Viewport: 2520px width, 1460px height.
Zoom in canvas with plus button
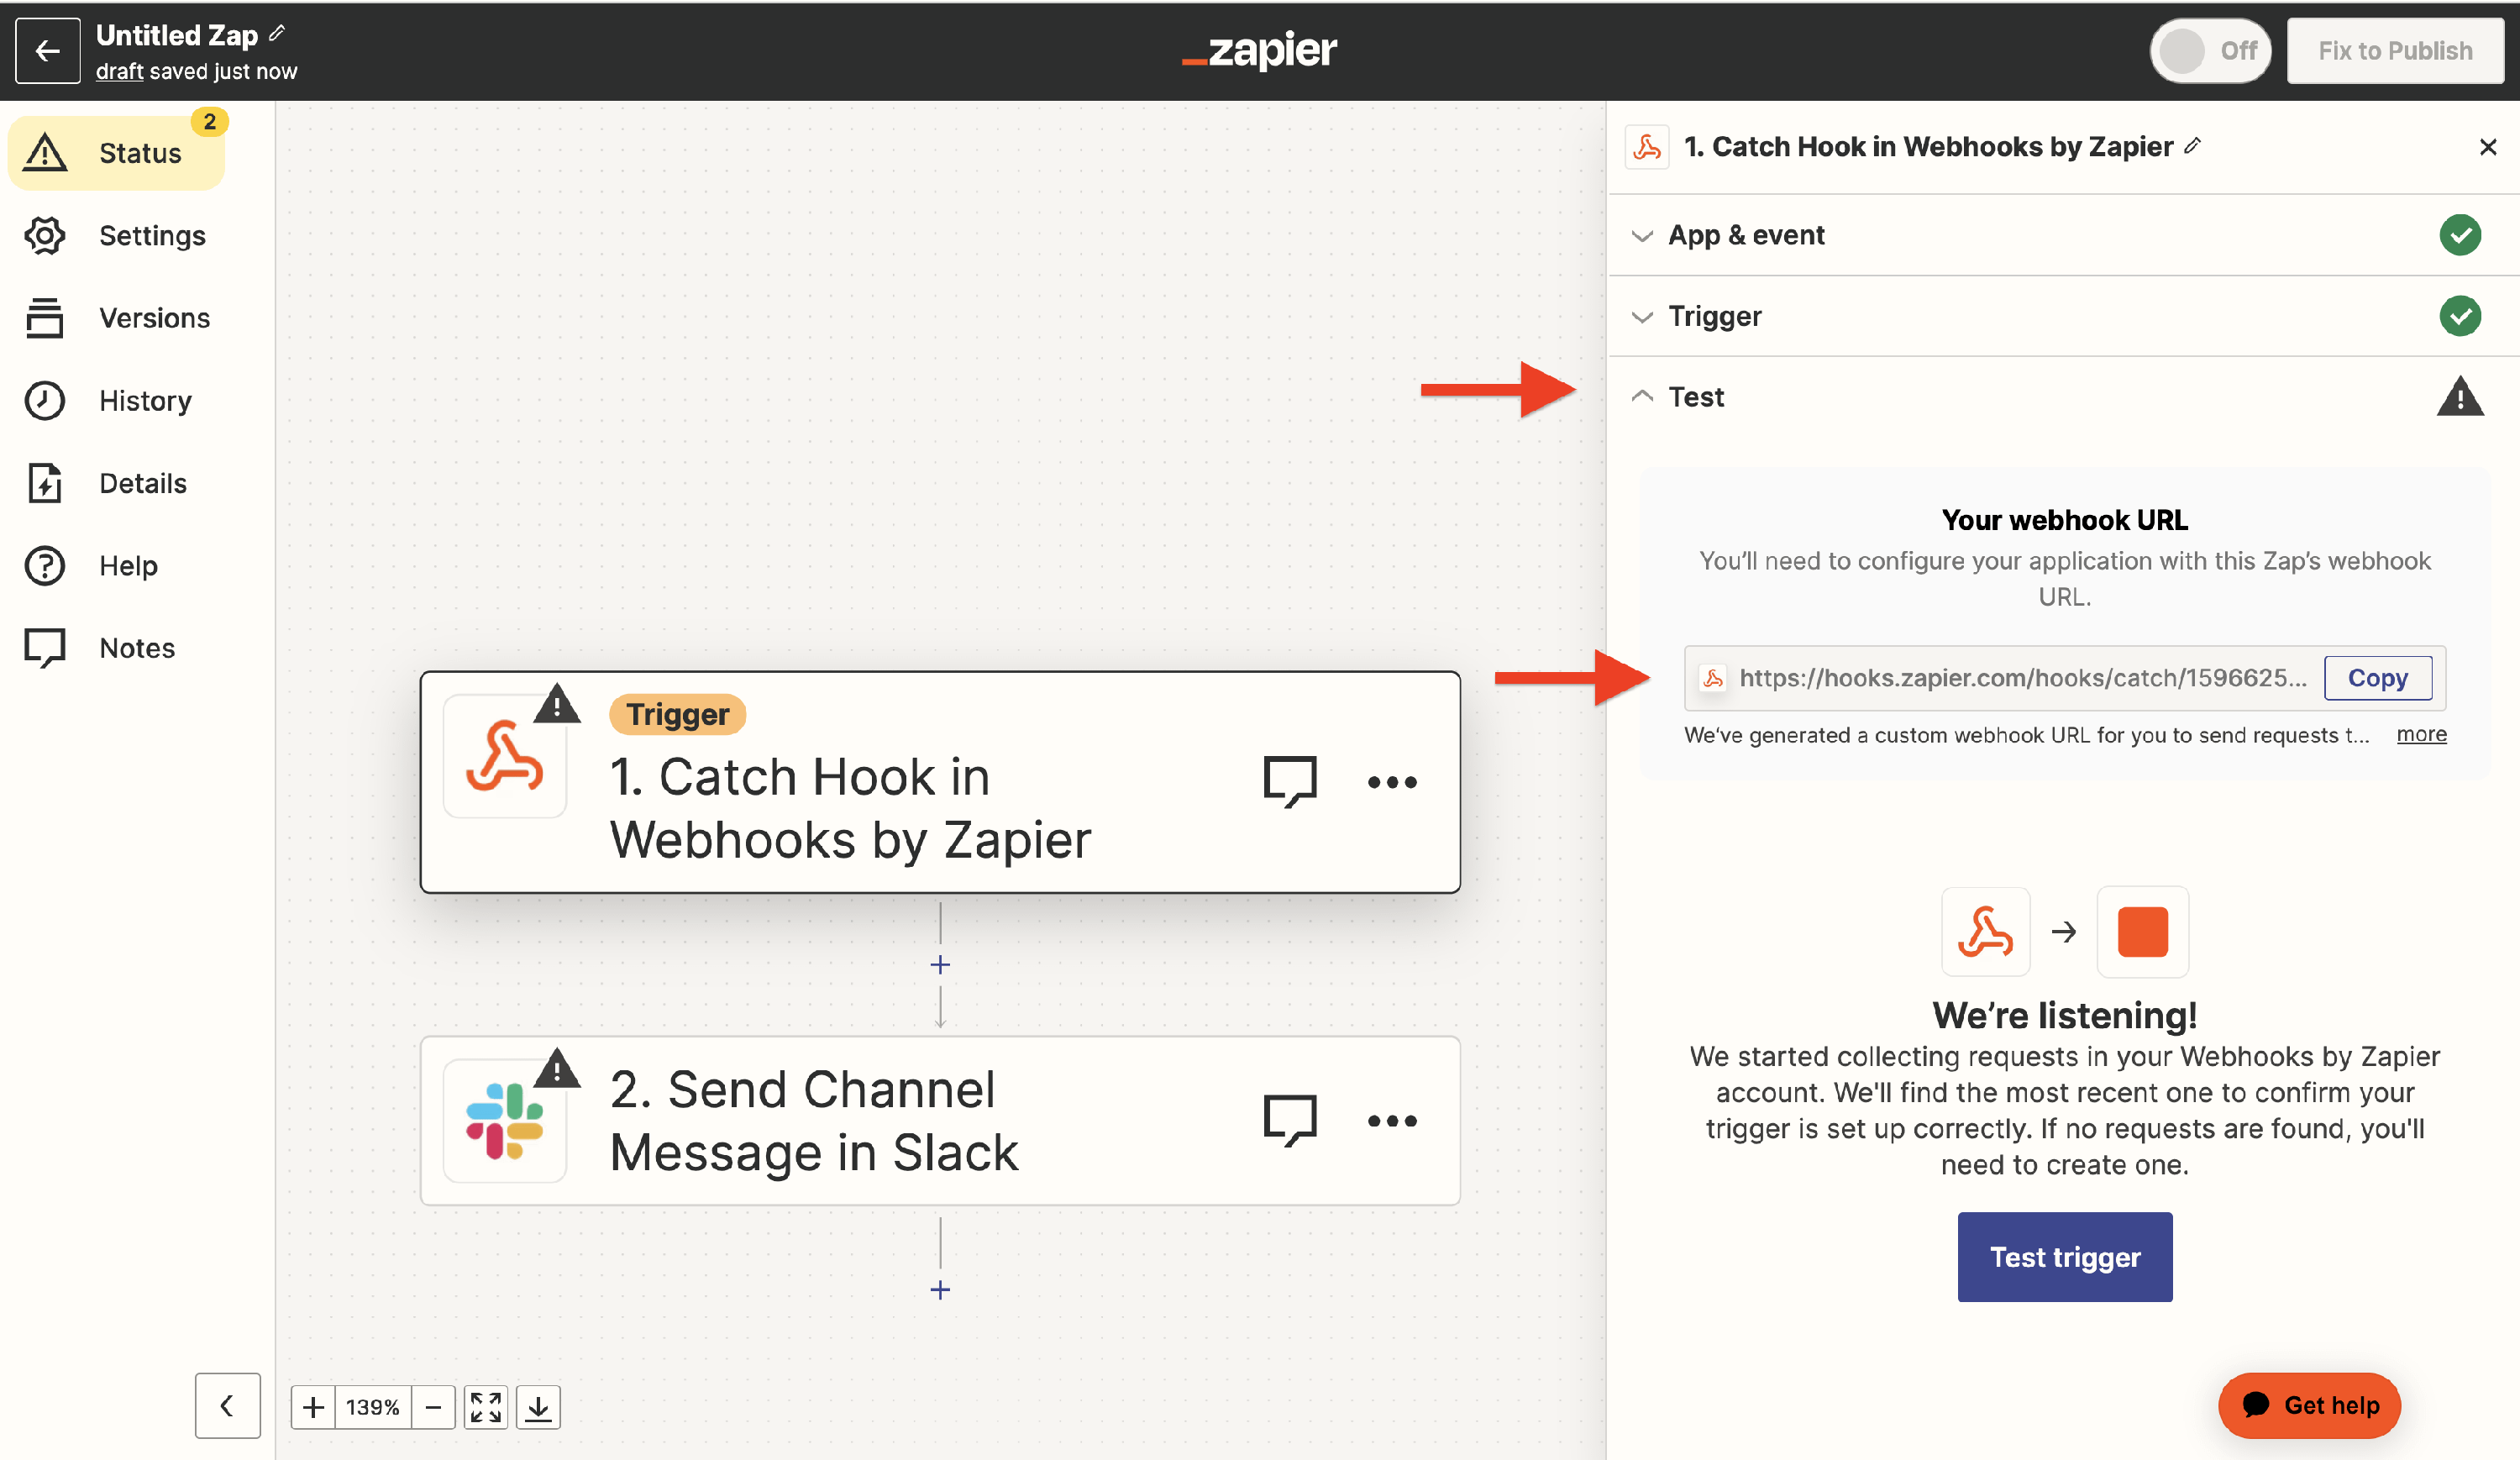313,1407
